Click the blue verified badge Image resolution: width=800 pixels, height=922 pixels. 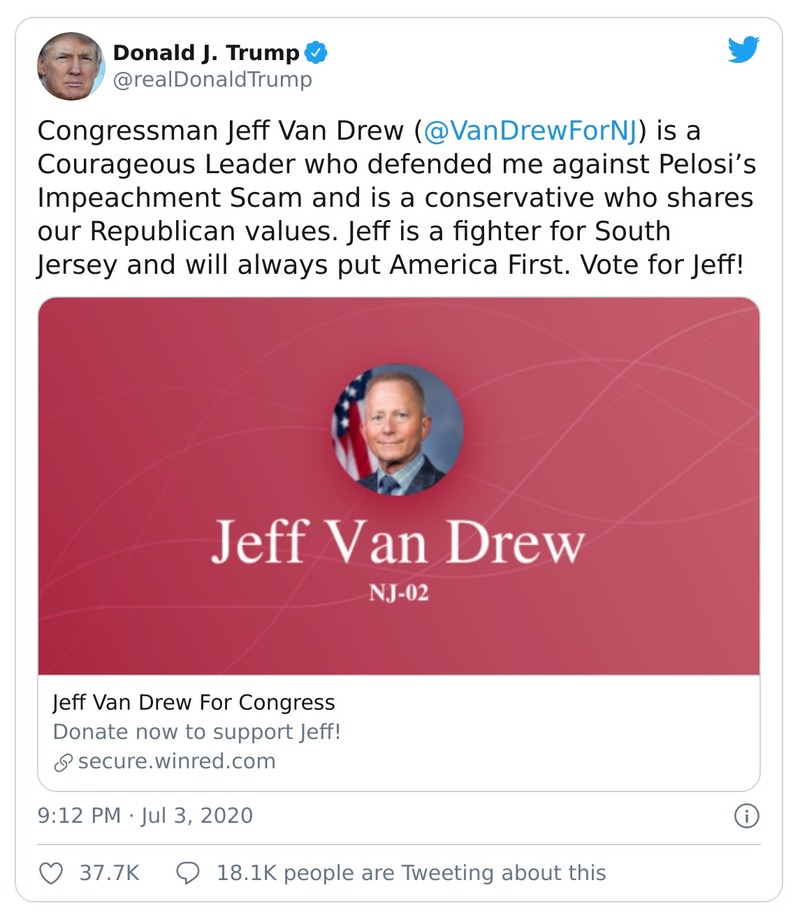314,53
